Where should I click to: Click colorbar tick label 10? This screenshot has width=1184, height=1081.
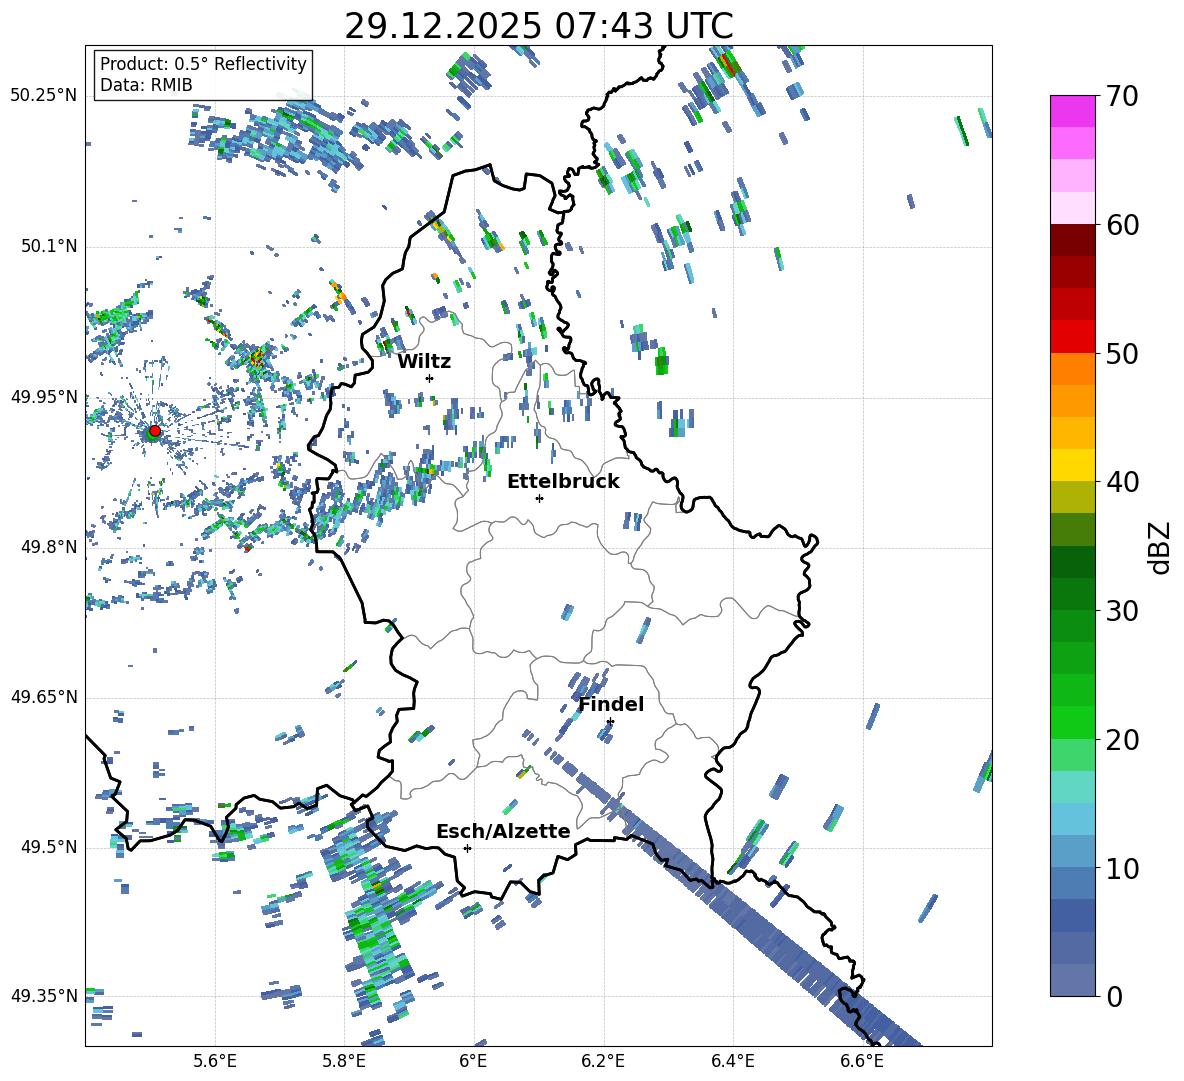1122,868
